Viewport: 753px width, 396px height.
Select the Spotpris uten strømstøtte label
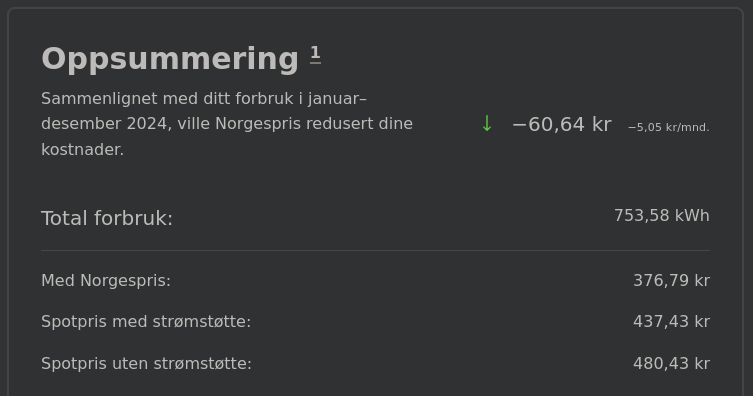pos(146,363)
